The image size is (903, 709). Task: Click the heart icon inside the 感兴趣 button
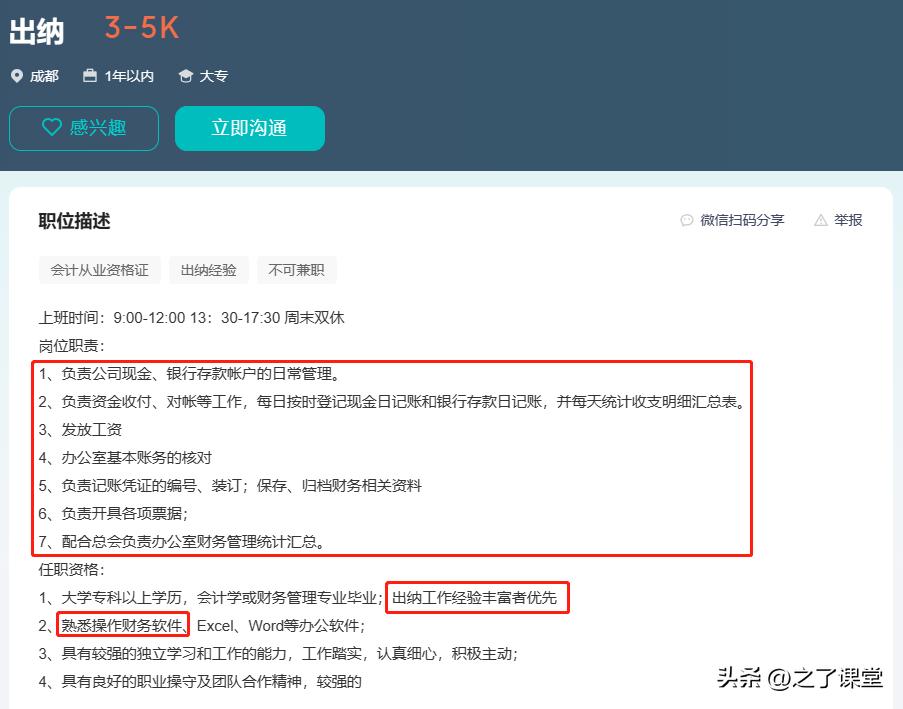[51, 128]
